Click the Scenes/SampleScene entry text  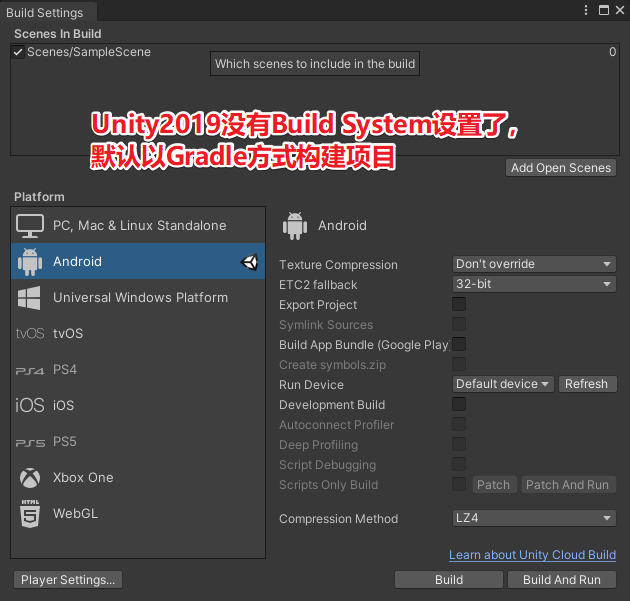89,52
